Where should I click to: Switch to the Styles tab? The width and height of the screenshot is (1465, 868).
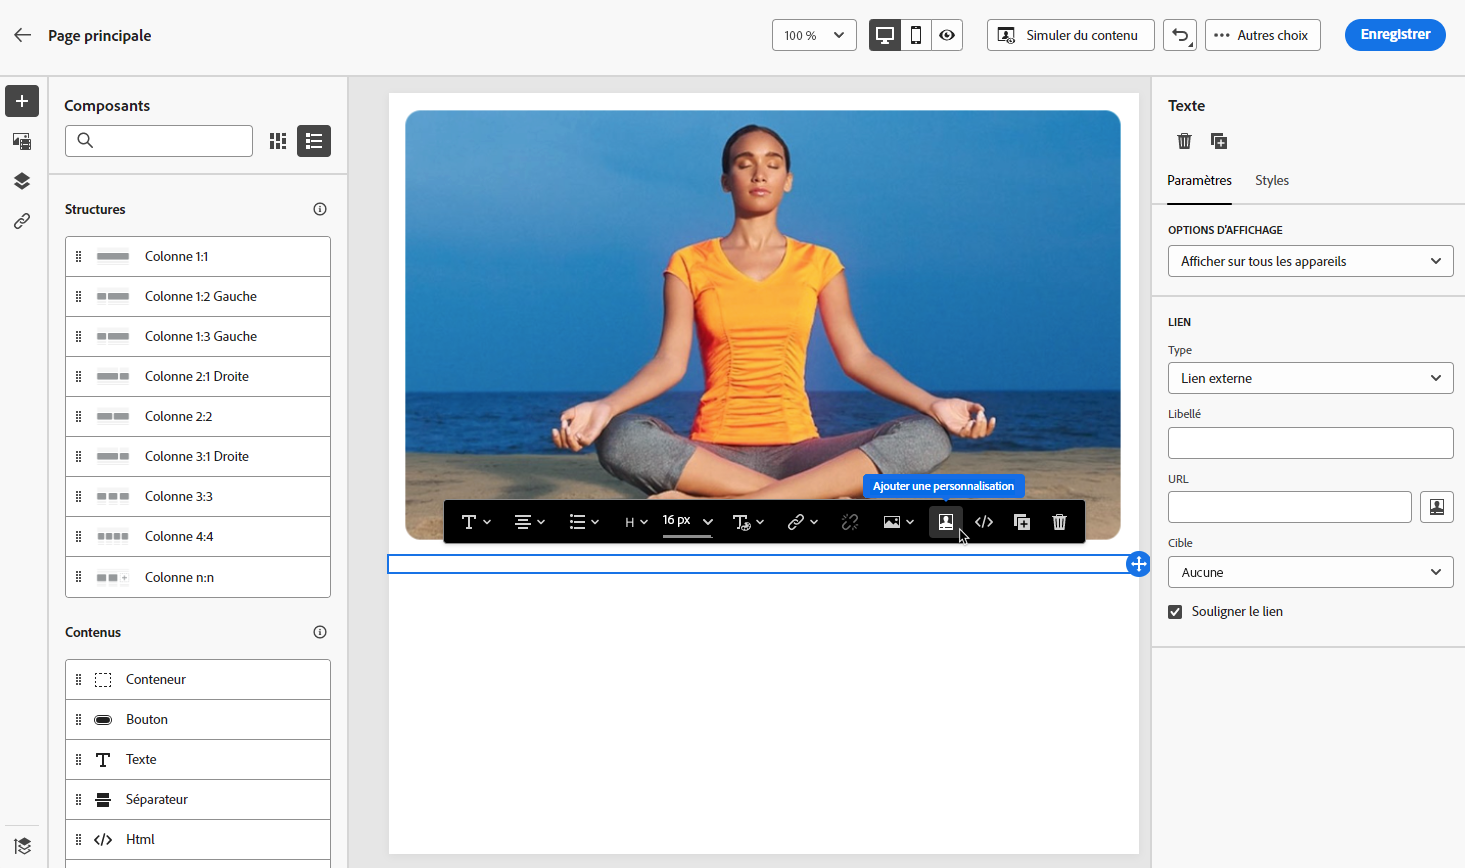pyautogui.click(x=1272, y=181)
